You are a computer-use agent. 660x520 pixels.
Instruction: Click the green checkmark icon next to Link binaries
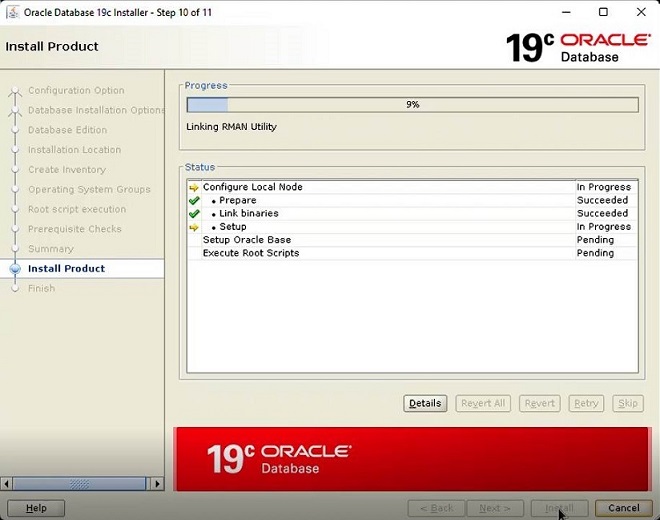[x=194, y=213]
